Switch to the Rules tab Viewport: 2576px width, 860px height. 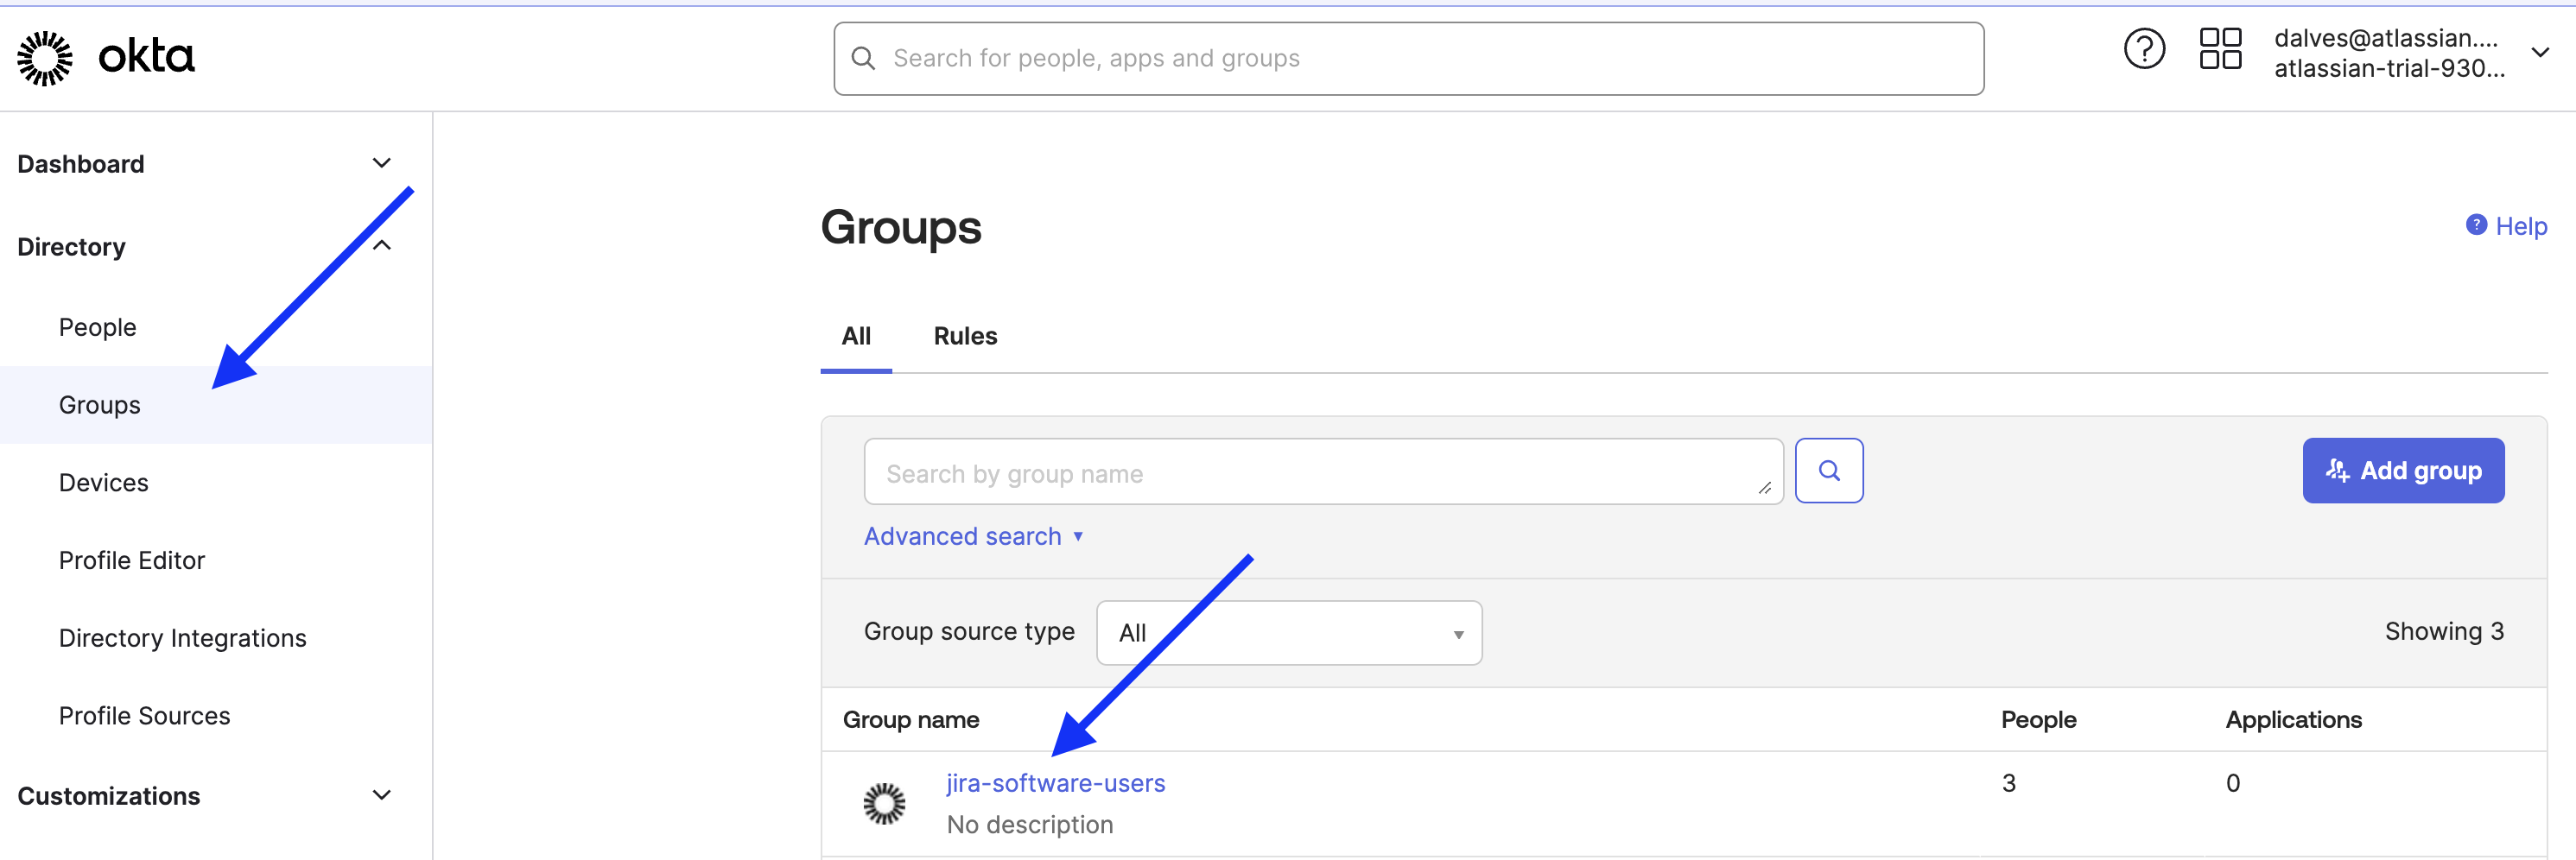965,336
